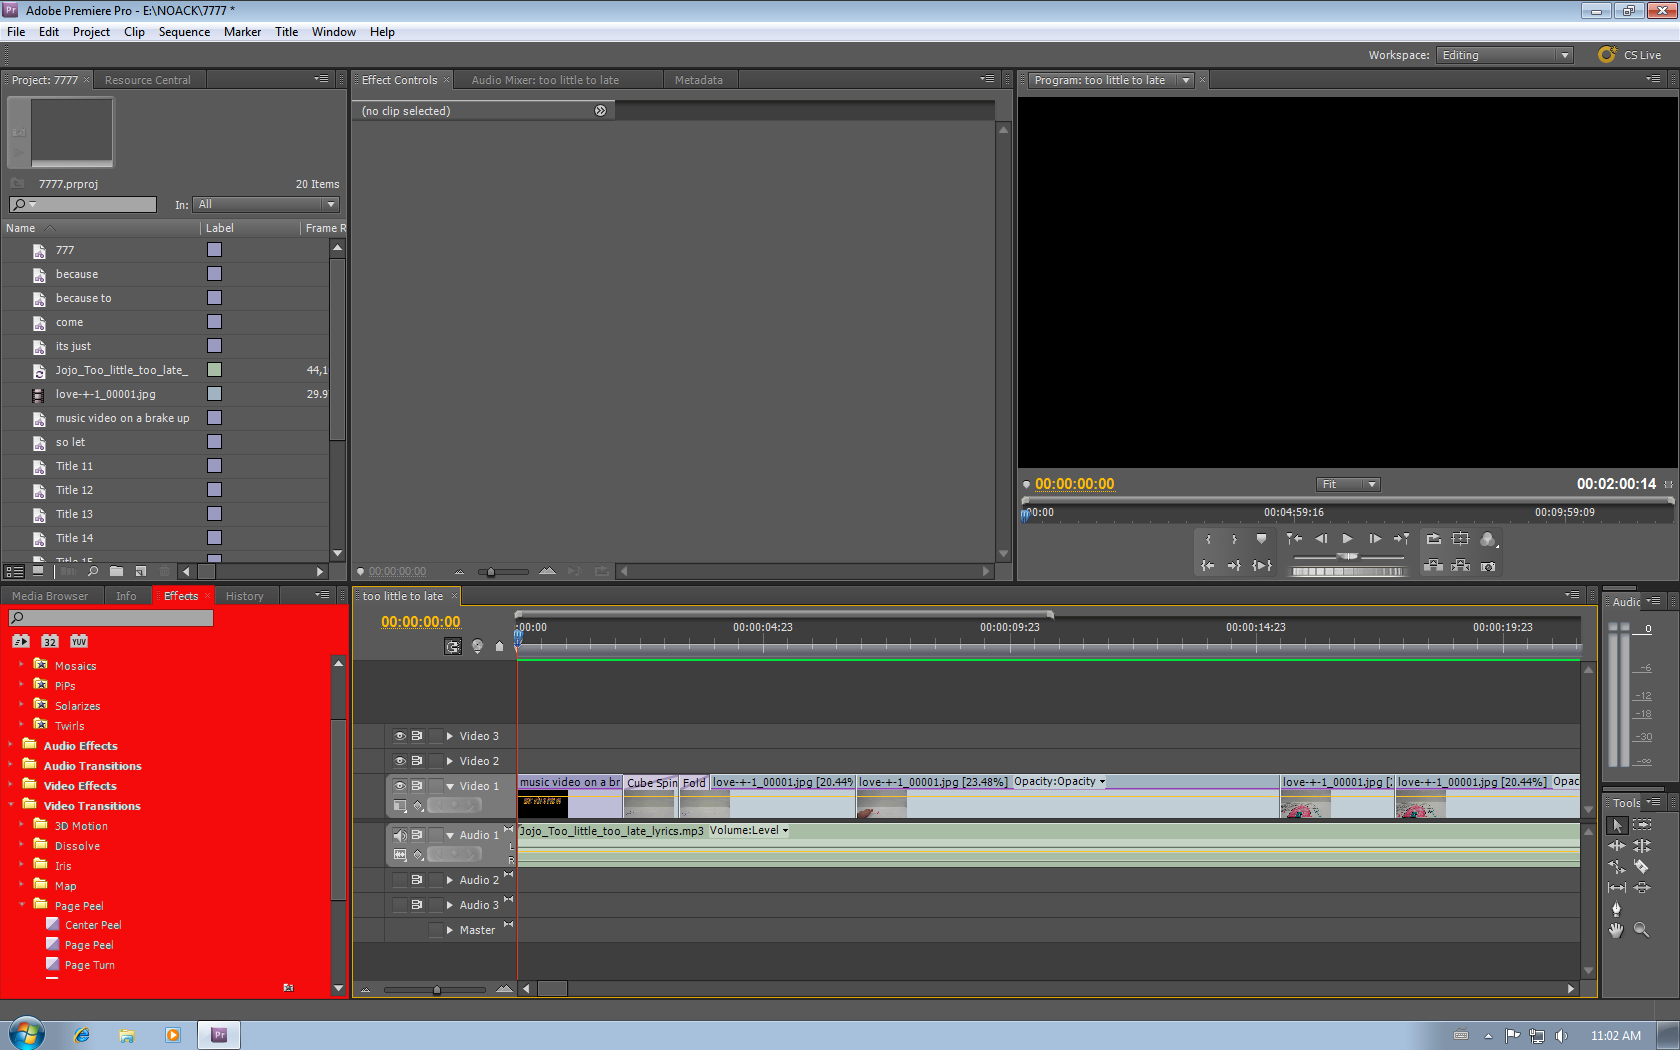
Task: Open the Fit zoom level dropdown
Action: click(x=1348, y=484)
